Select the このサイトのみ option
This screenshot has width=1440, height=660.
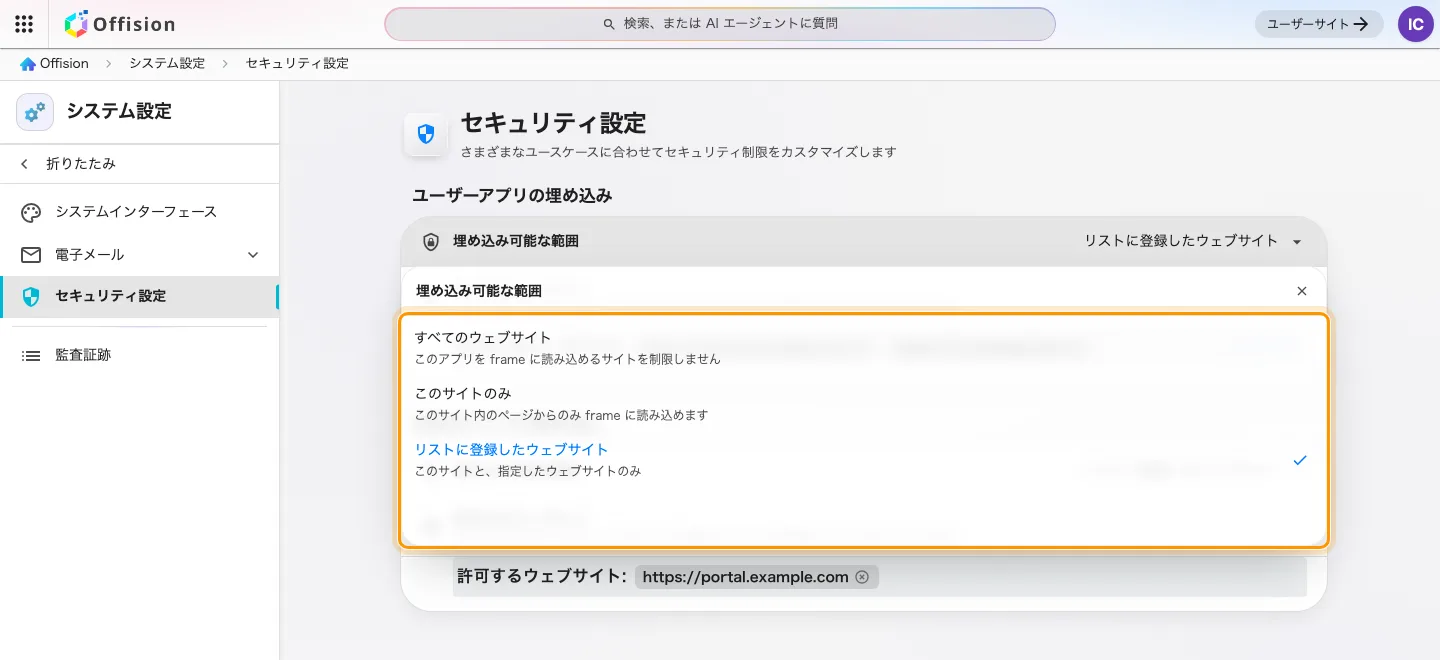864,403
